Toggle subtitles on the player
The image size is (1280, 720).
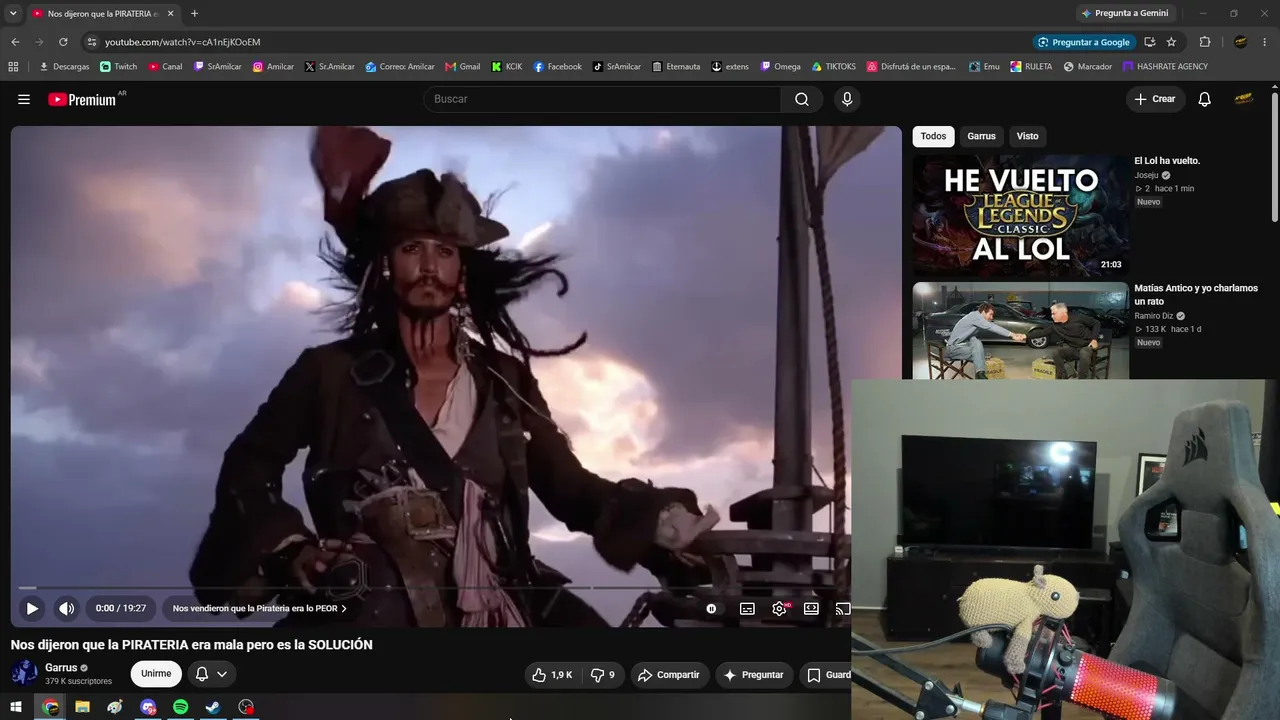coord(747,608)
